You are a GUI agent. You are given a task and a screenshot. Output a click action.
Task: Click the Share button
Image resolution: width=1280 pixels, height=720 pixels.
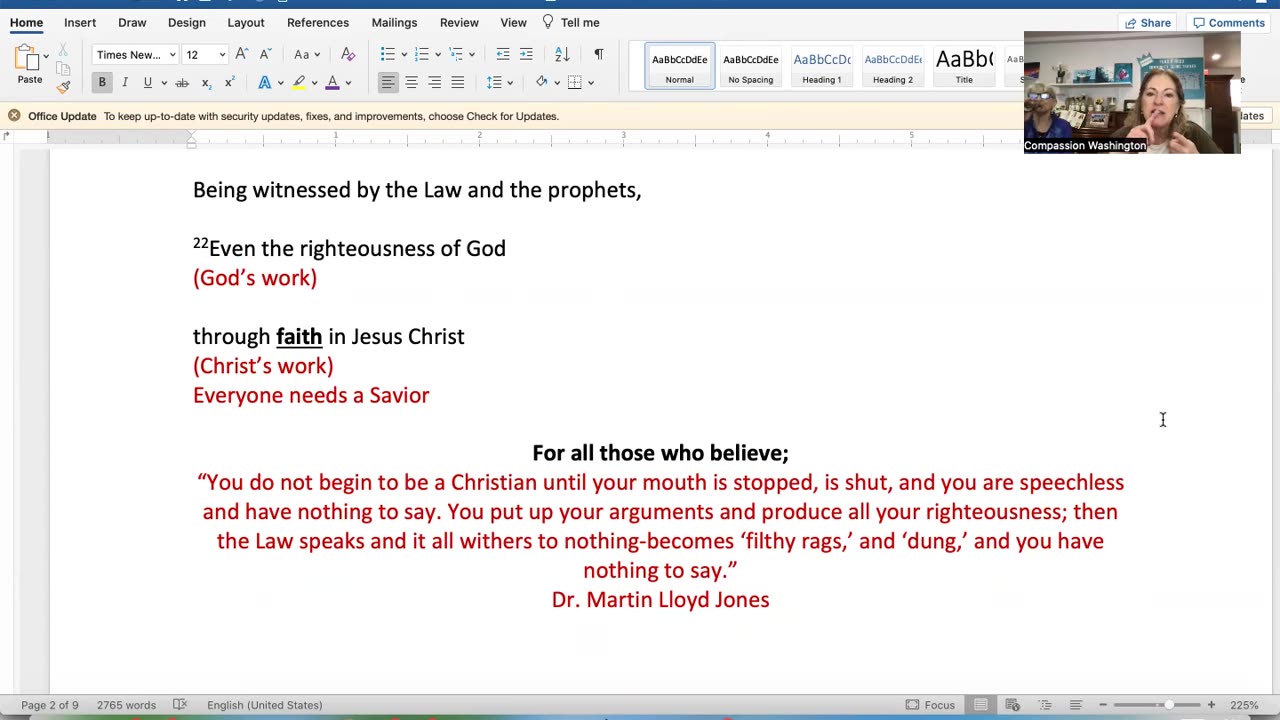point(1148,23)
